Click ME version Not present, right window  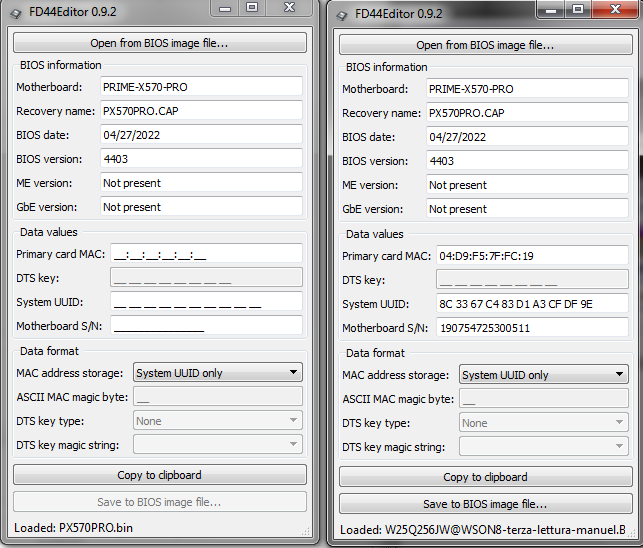pyautogui.click(x=527, y=185)
